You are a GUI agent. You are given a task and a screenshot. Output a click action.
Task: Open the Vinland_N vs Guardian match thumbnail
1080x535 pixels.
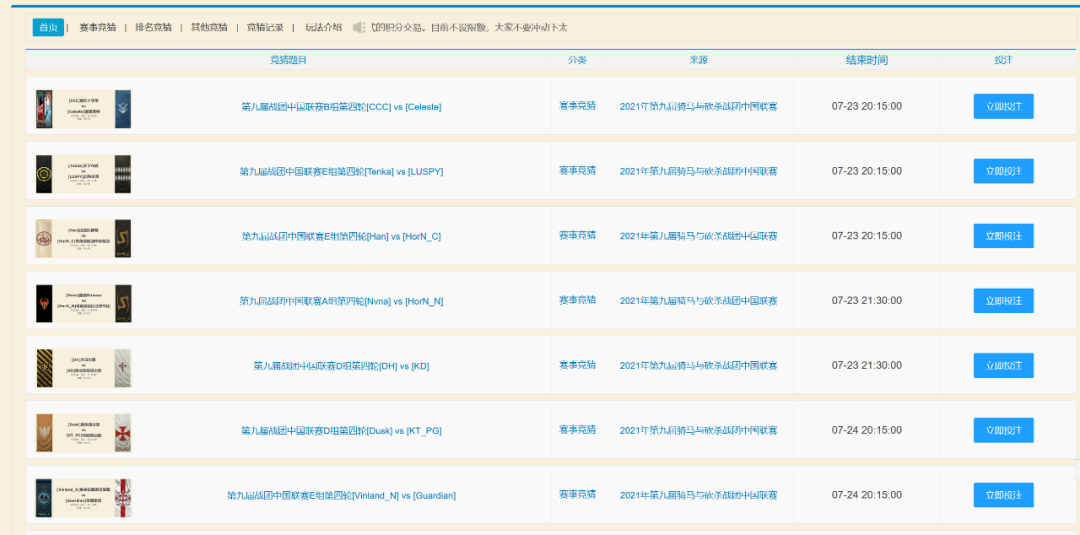pyautogui.click(x=83, y=498)
